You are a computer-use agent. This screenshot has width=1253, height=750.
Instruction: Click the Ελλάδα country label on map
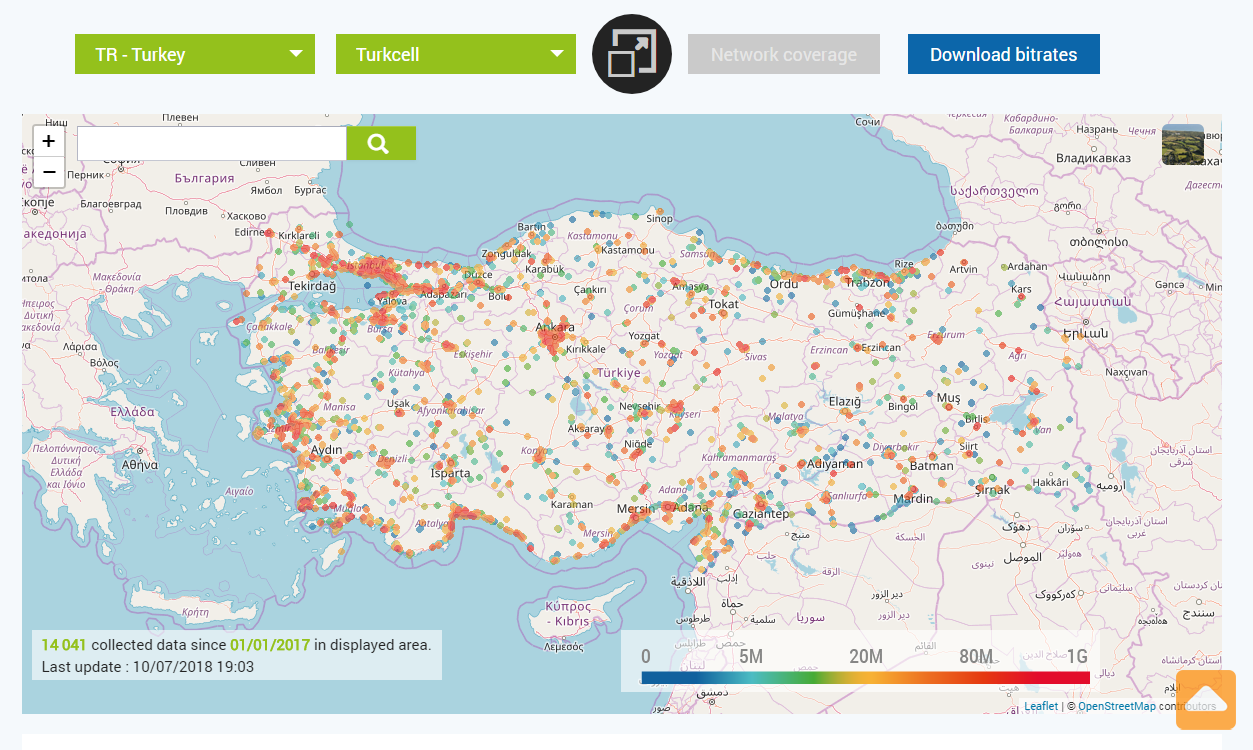(x=130, y=411)
